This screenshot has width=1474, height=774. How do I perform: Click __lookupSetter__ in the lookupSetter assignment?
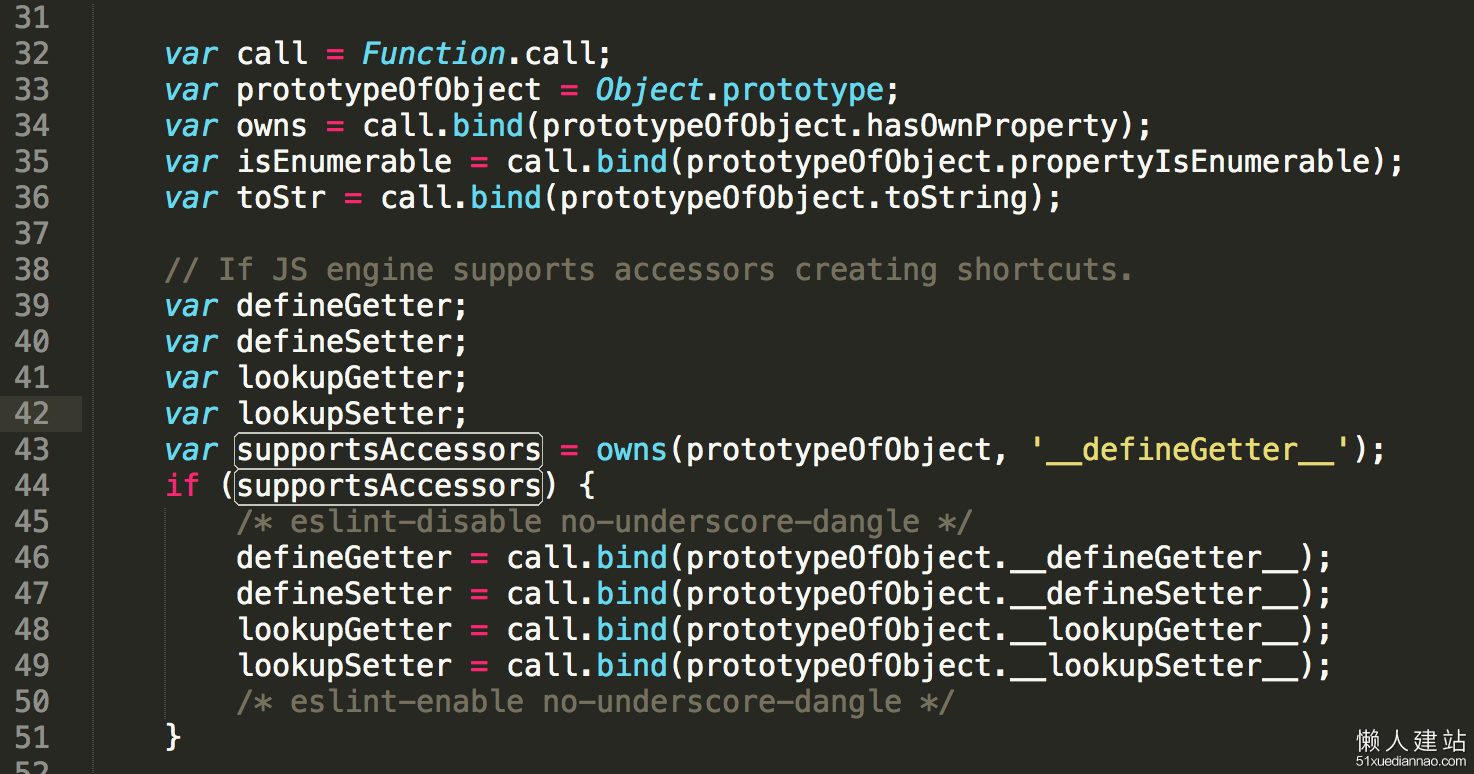point(1155,666)
